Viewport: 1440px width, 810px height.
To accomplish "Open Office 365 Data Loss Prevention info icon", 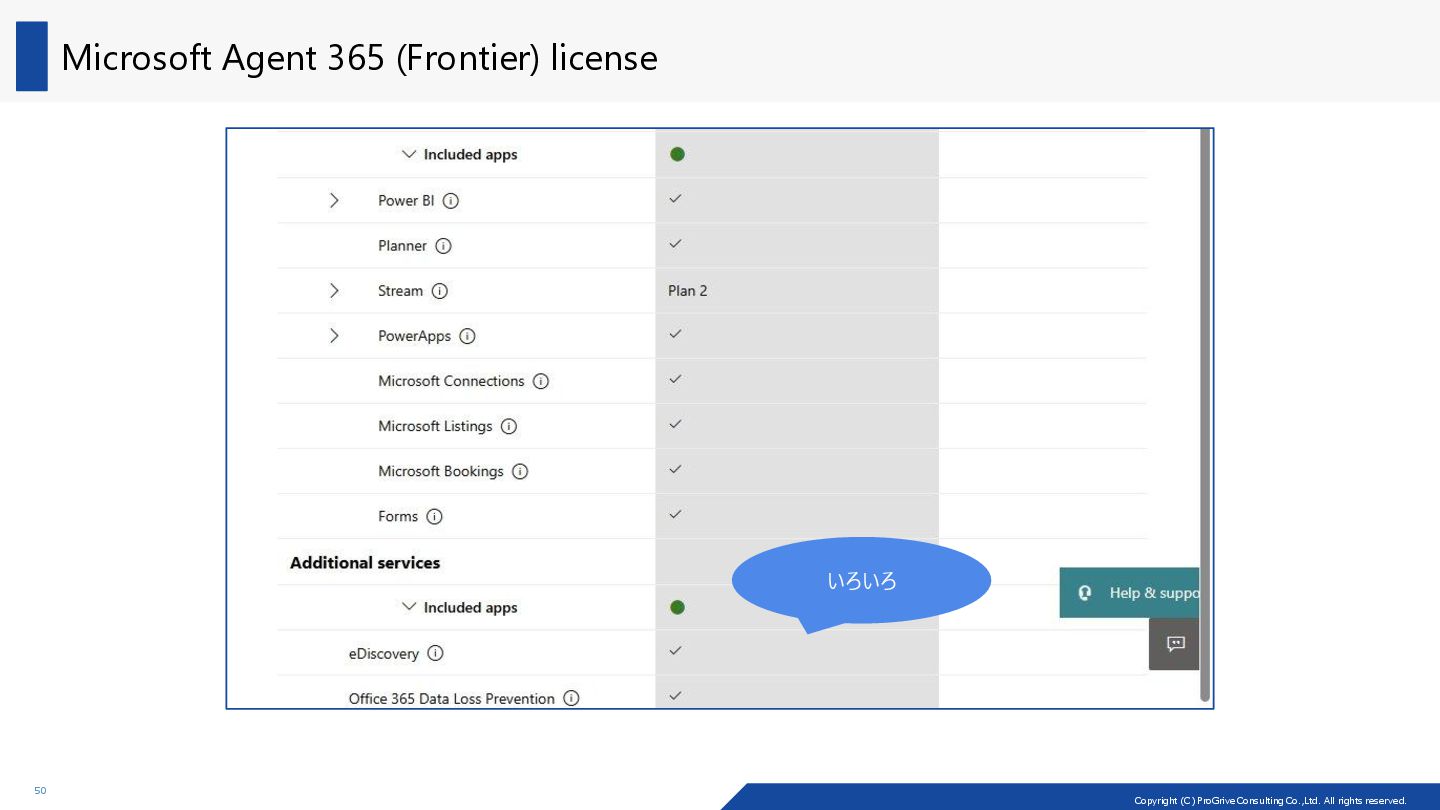I will point(571,698).
